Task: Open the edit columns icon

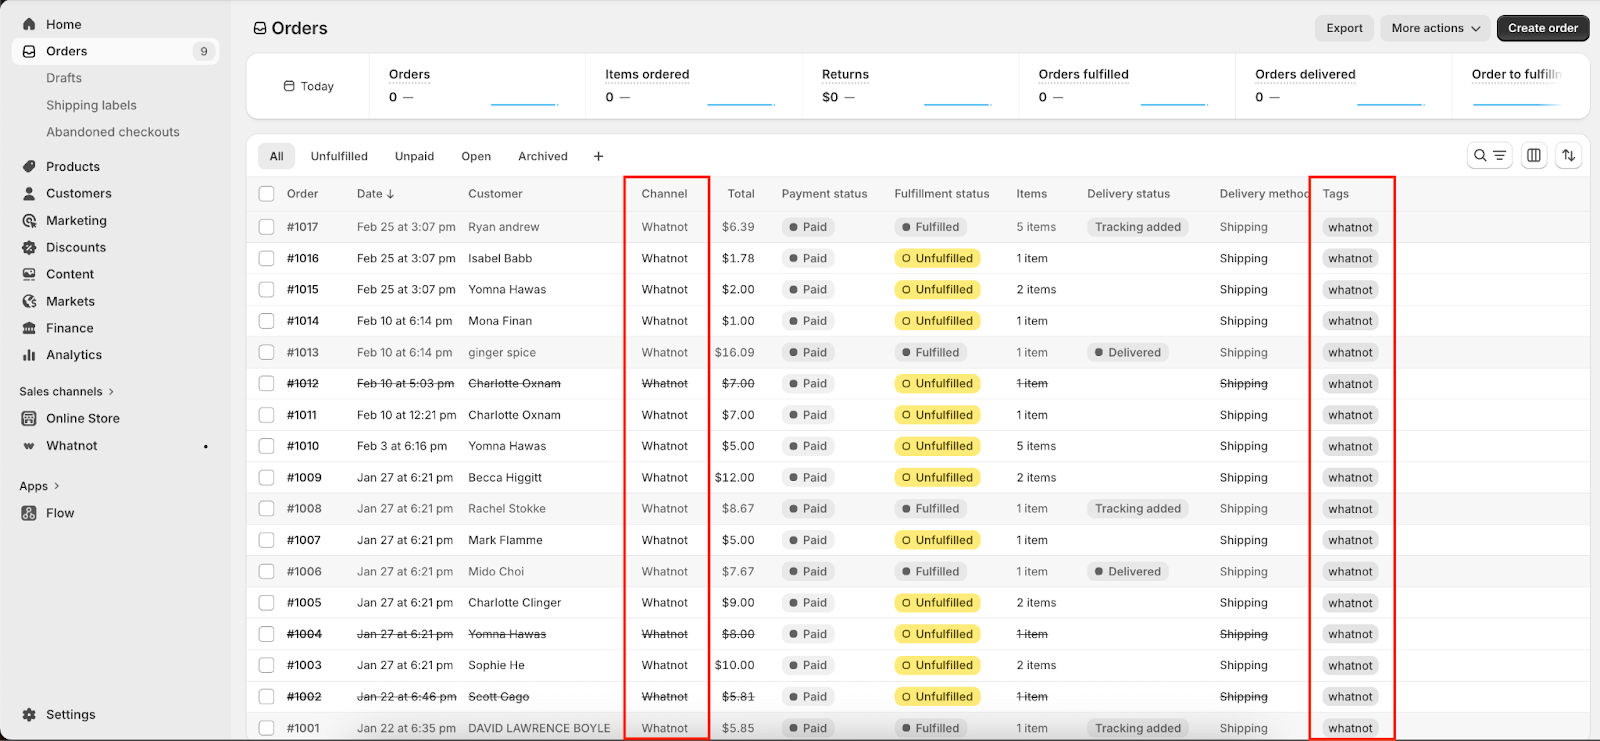Action: [1534, 155]
